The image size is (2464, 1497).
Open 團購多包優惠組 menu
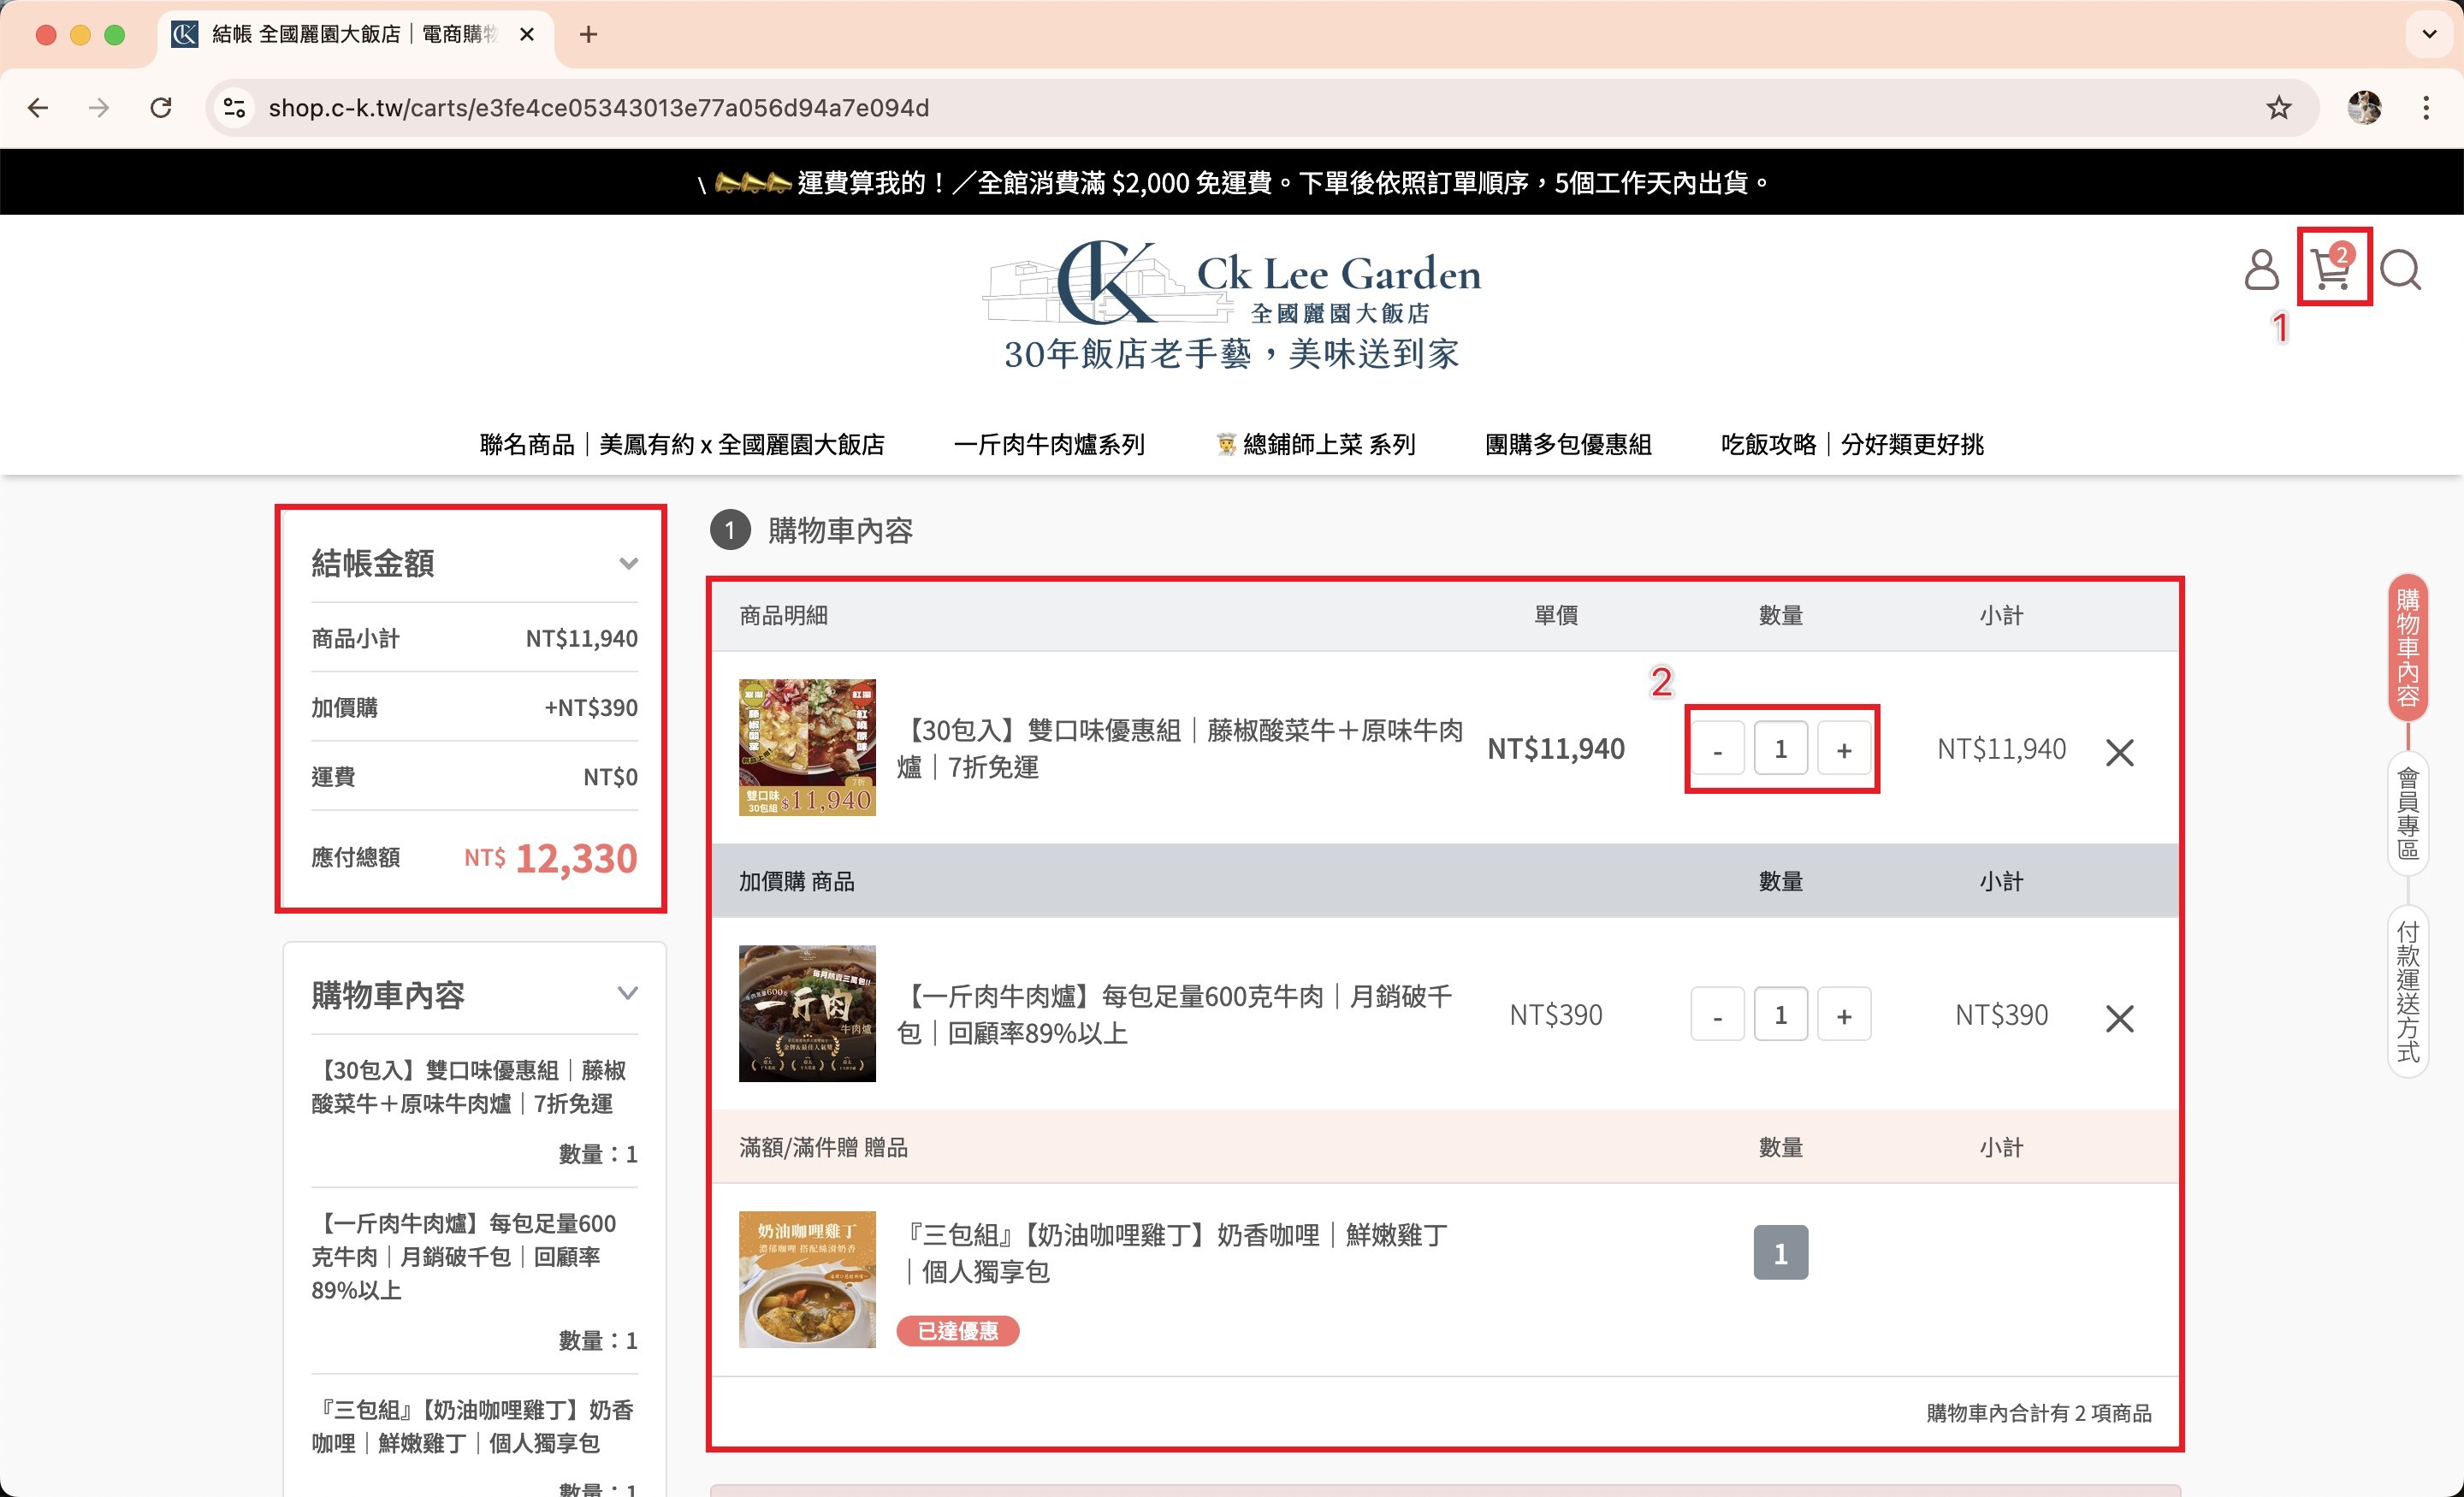(1568, 445)
